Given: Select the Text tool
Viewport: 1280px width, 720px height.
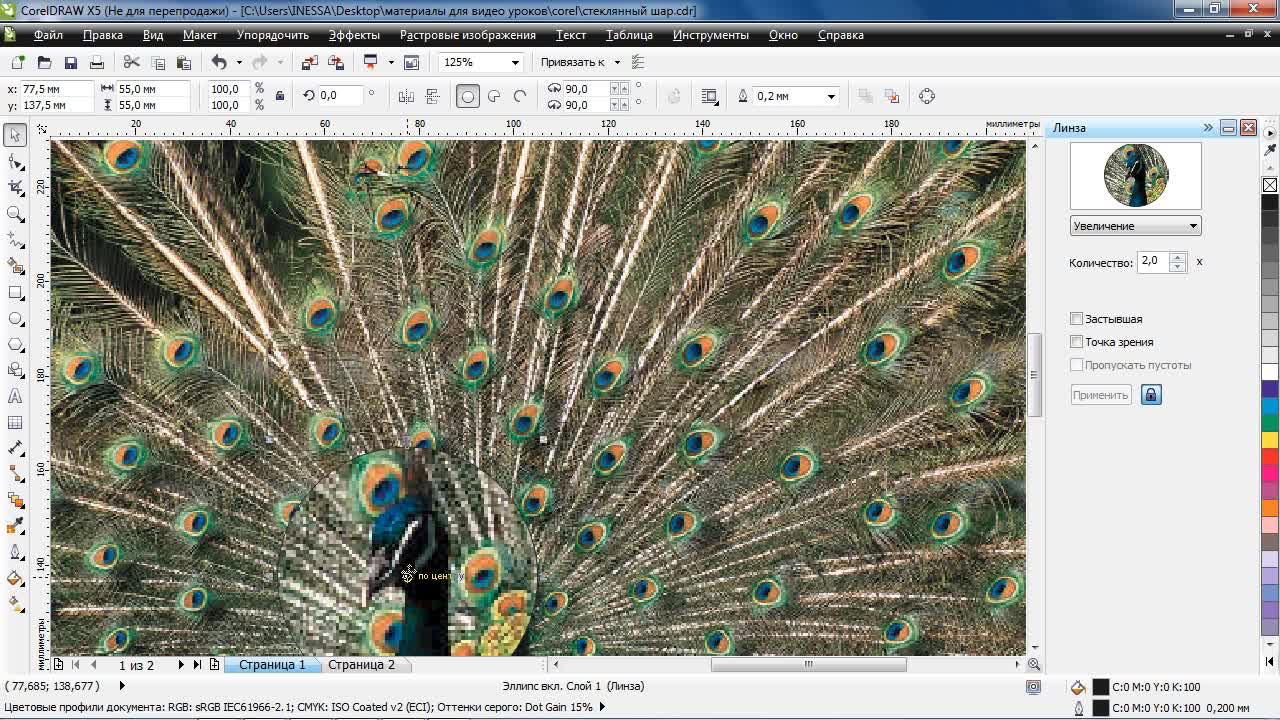Looking at the screenshot, I should coord(15,396).
